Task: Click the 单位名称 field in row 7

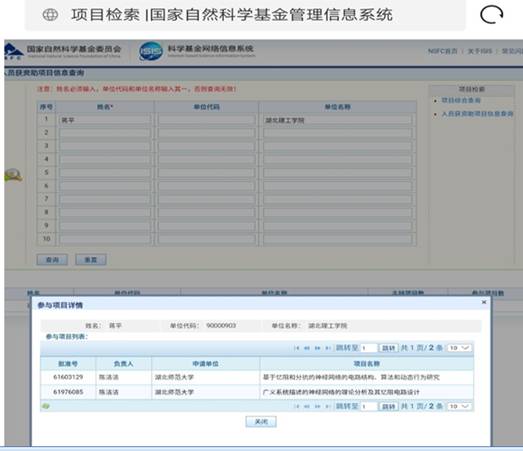Action: coord(338,199)
